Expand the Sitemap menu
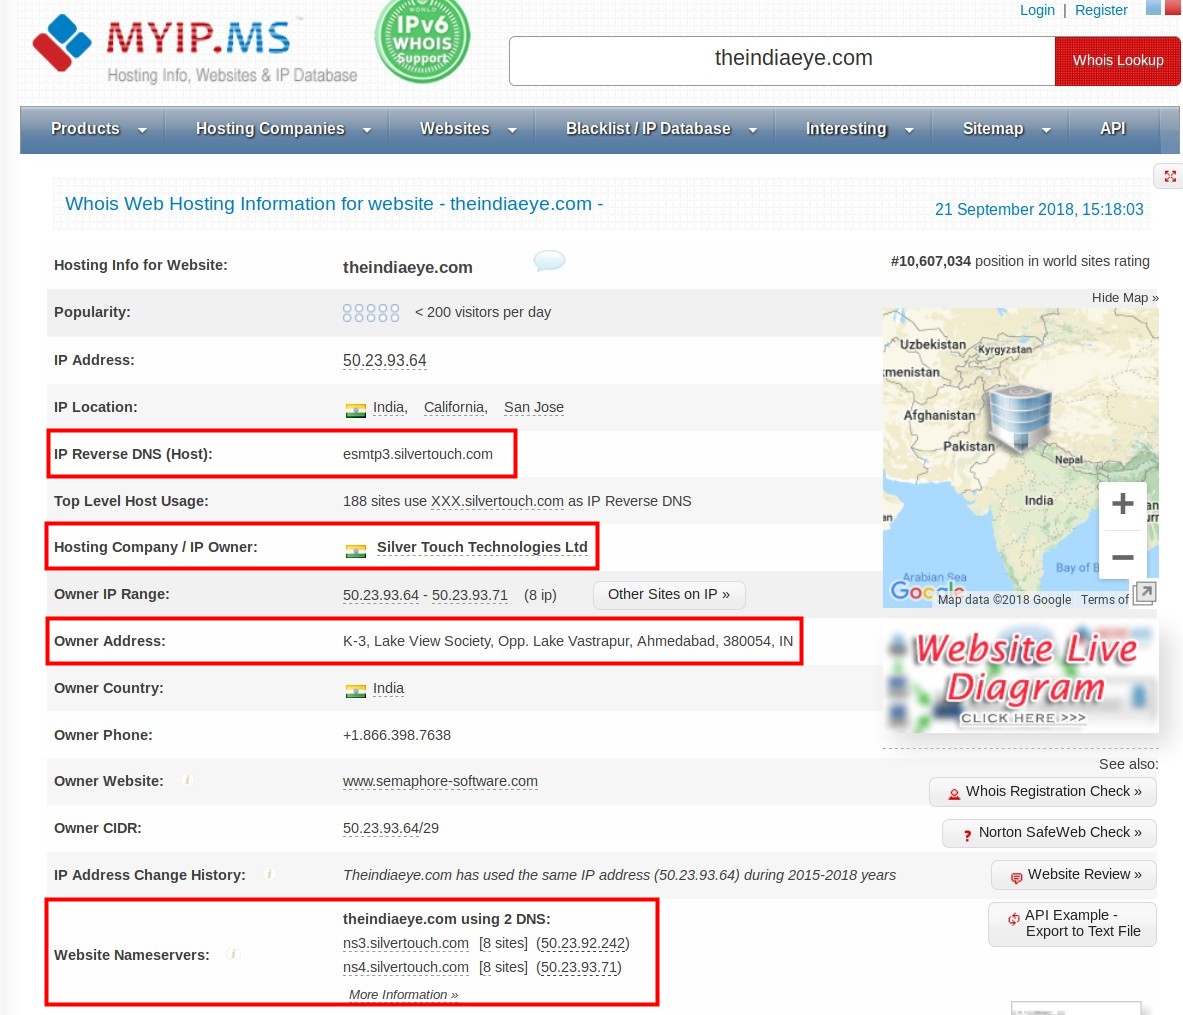This screenshot has height=1015, width=1183. coord(1006,129)
